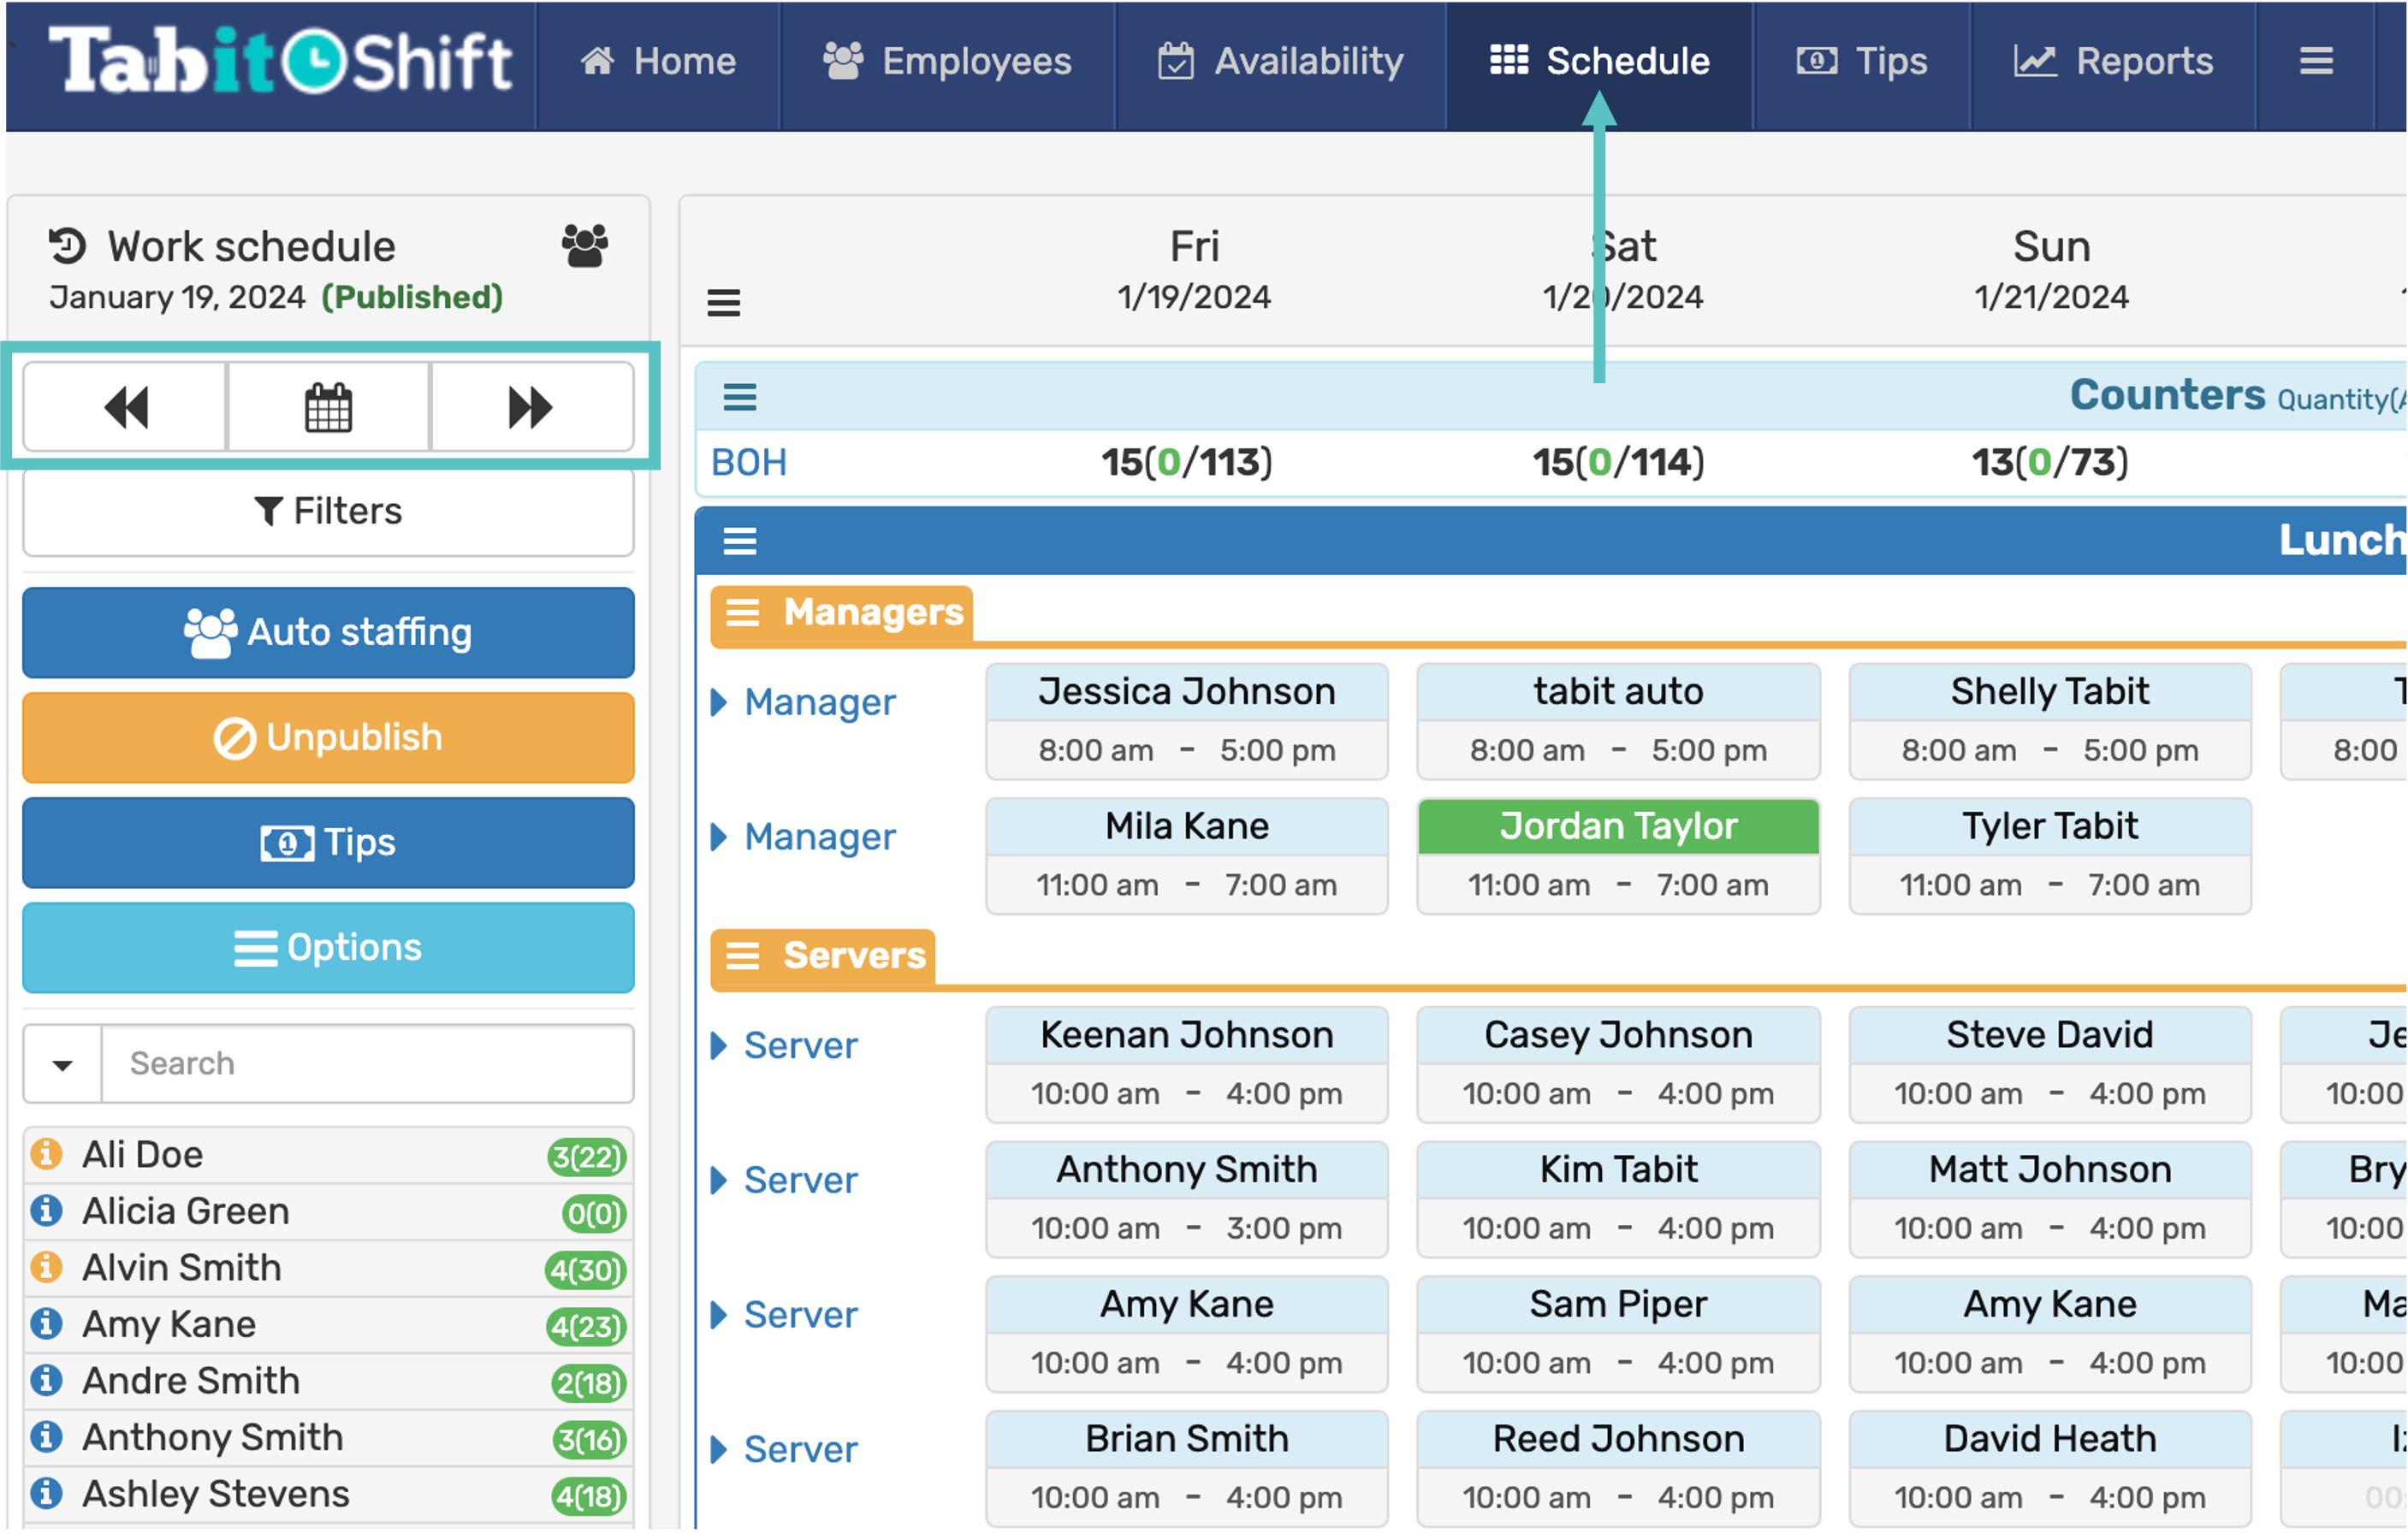Click the Auto staffing button
The width and height of the screenshot is (2408, 1533).
click(x=328, y=632)
